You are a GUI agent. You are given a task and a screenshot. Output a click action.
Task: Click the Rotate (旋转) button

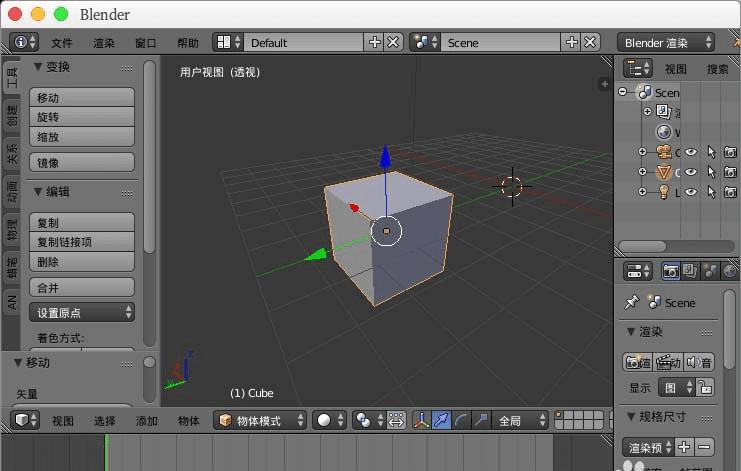point(82,117)
